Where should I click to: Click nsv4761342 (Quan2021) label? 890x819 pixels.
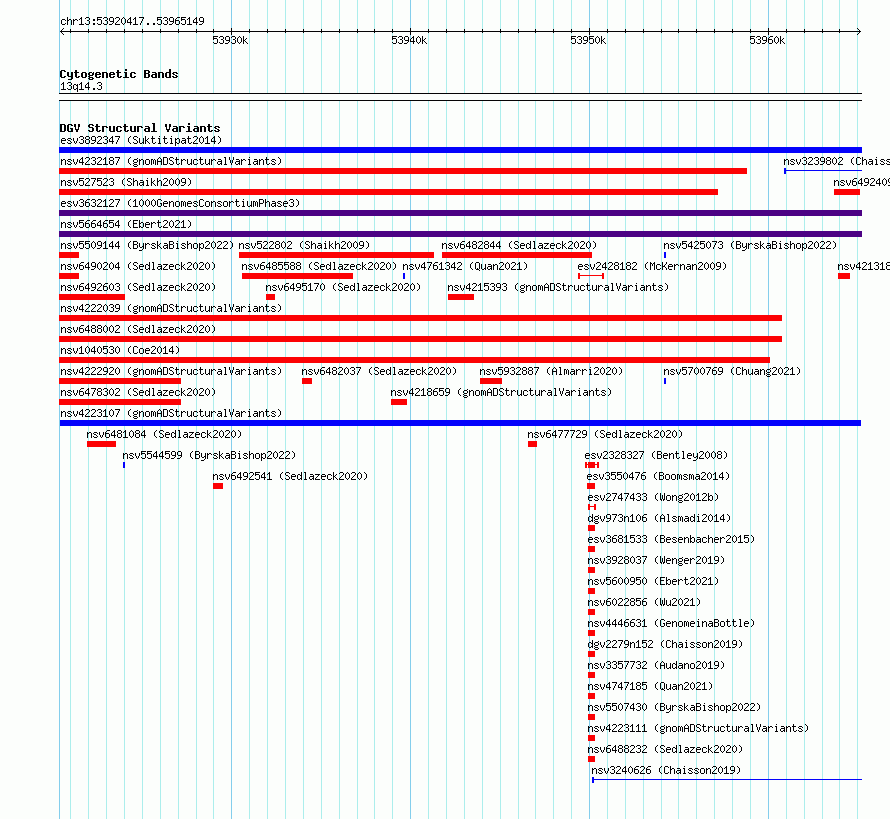[465, 266]
